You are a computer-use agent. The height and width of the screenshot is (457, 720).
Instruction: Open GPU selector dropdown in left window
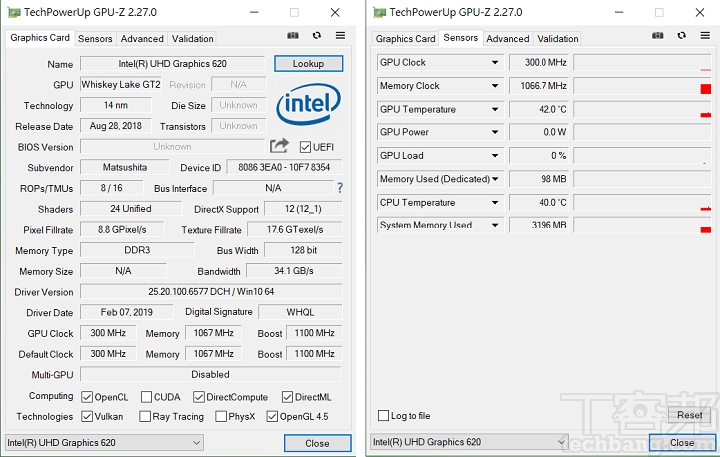tap(104, 443)
